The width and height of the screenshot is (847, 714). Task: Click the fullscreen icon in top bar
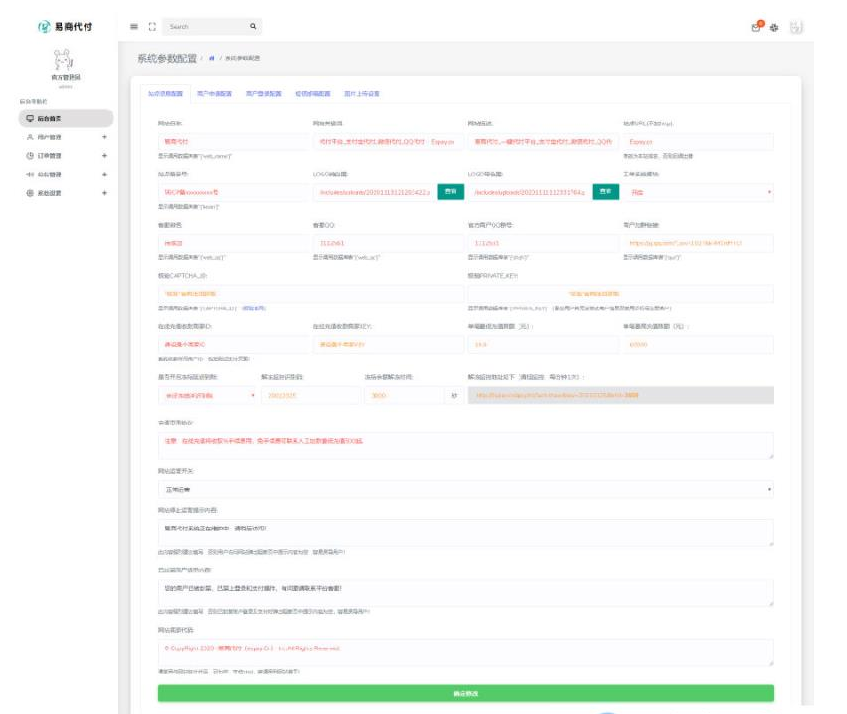coord(152,26)
